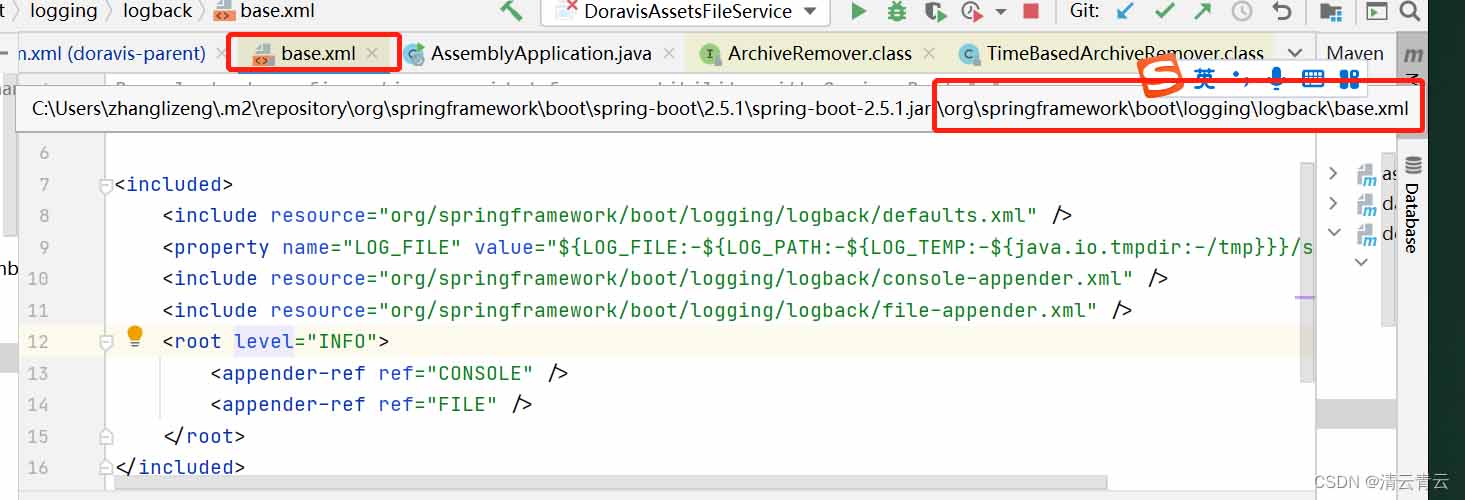Collapse the <included> tag at line 7
The width and height of the screenshot is (1465, 500).
pyautogui.click(x=106, y=185)
